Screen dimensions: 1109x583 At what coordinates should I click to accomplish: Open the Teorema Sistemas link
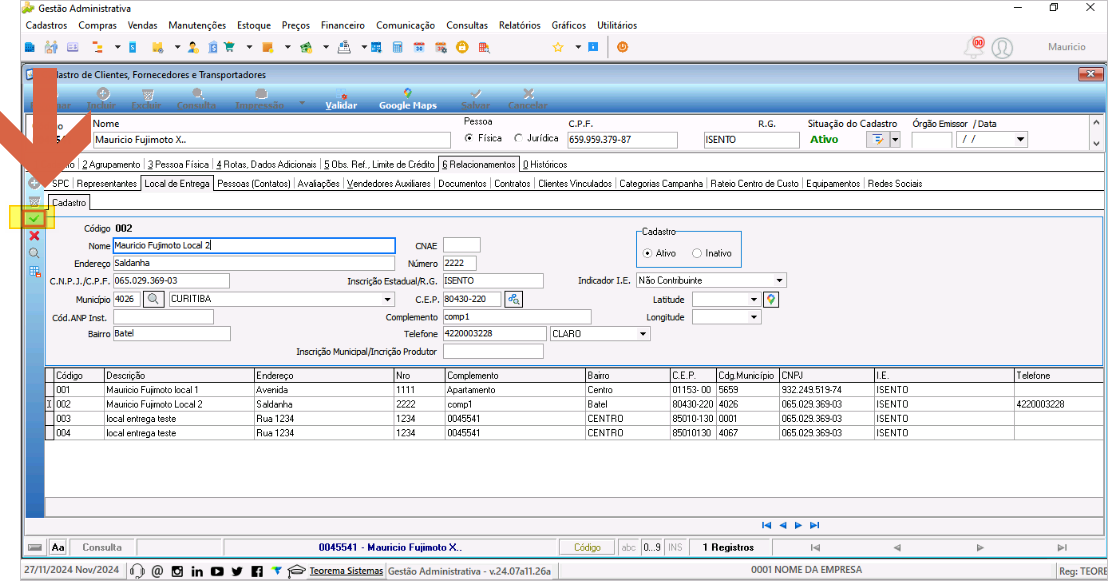(346, 571)
